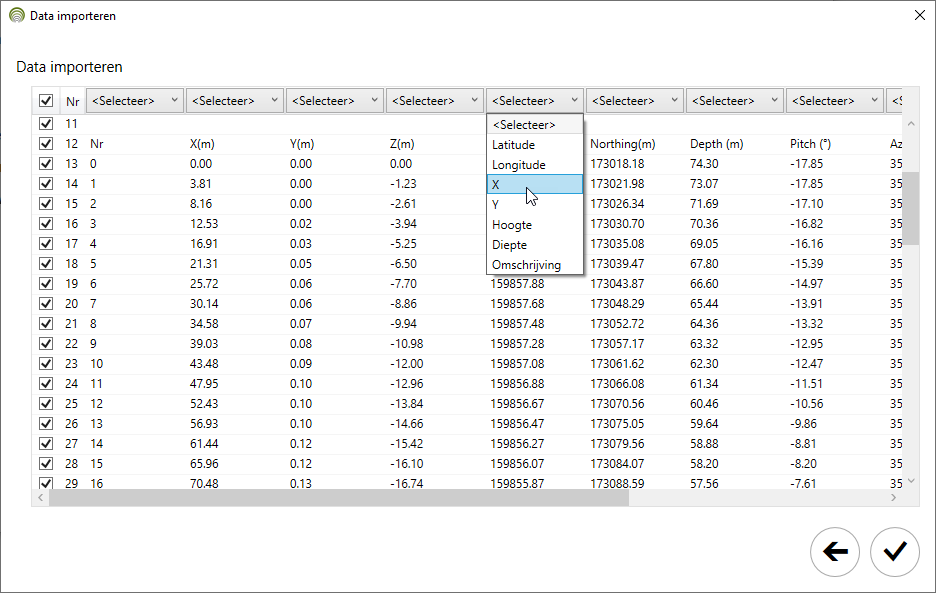Image resolution: width=936 pixels, height=593 pixels.
Task: Uncheck the checkbox for row 27
Action: [46, 444]
